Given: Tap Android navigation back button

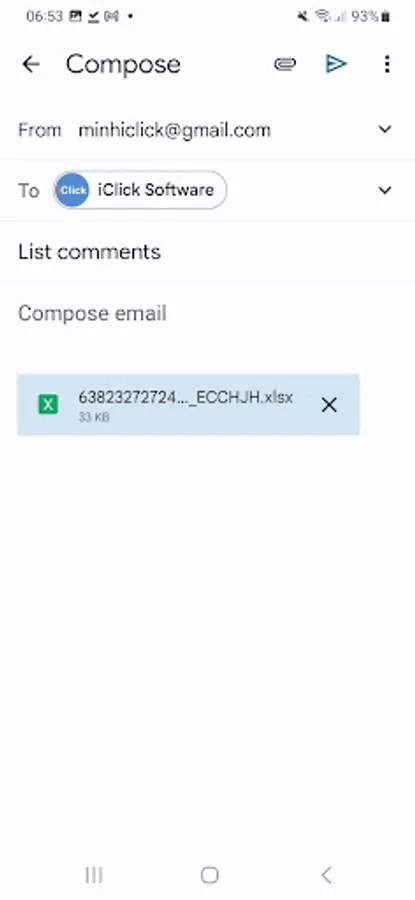Looking at the screenshot, I should (x=326, y=875).
